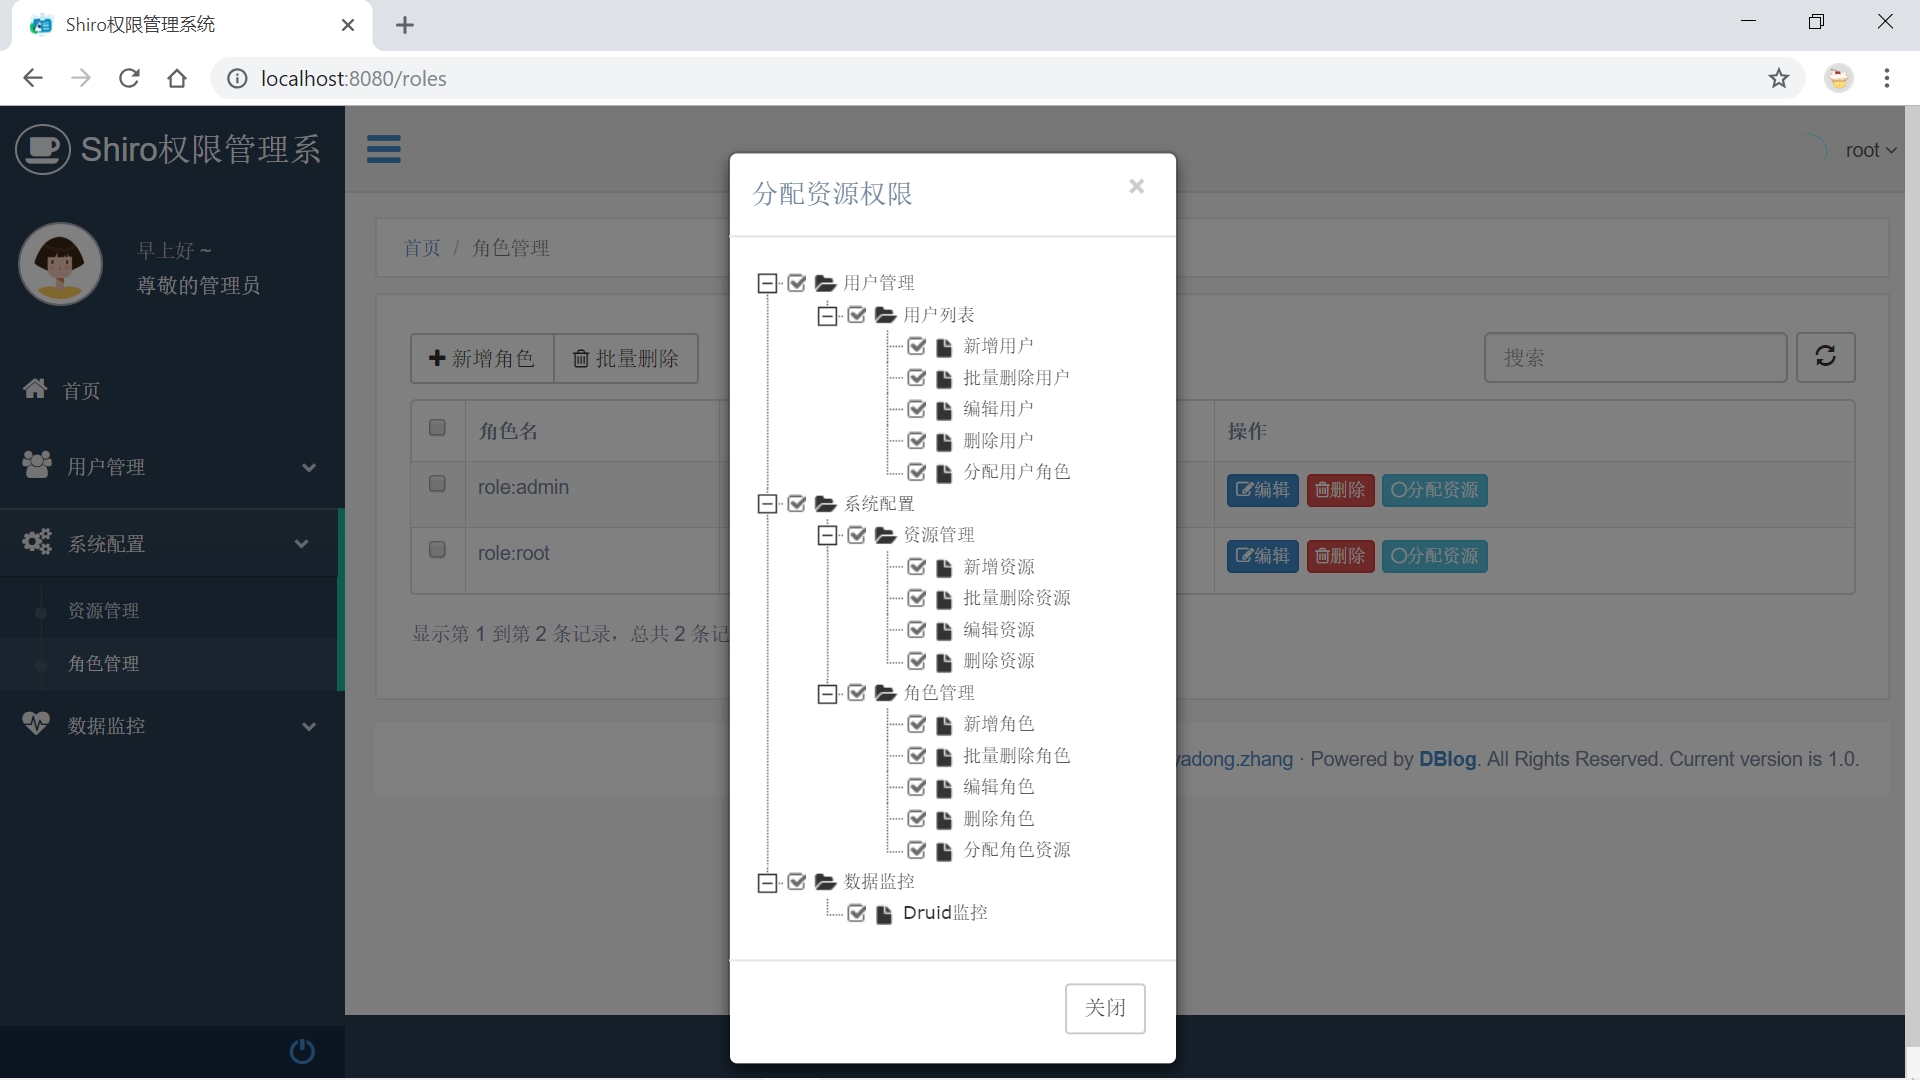The image size is (1920, 1080).
Task: Collapse the 用户管理 tree node
Action: [767, 284]
